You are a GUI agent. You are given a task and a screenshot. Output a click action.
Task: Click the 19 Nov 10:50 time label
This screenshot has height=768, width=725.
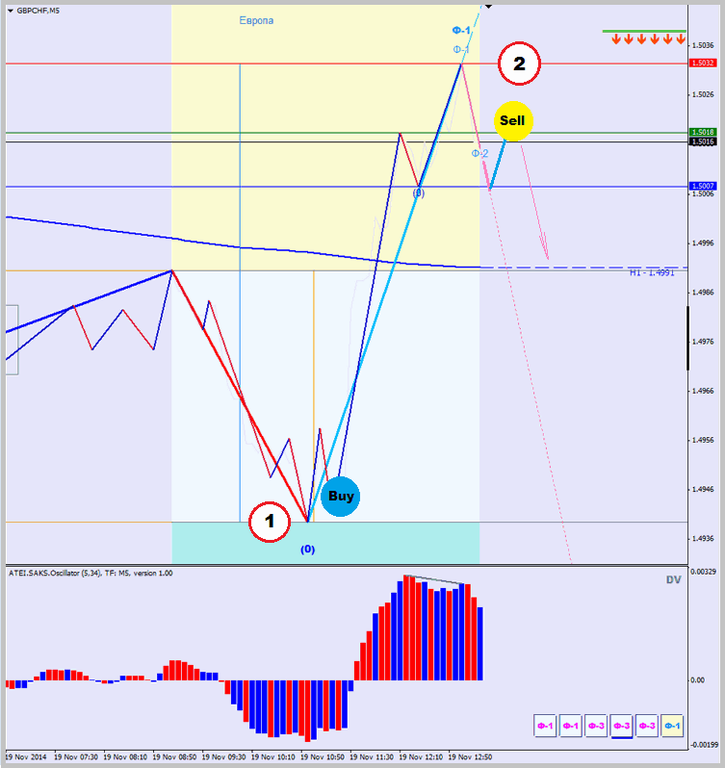pos(322,757)
